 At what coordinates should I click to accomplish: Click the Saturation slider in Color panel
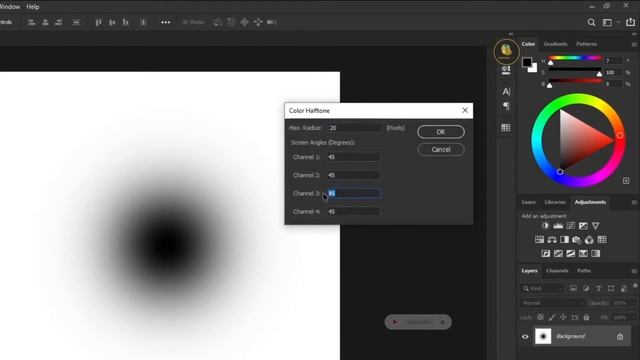pos(575,70)
